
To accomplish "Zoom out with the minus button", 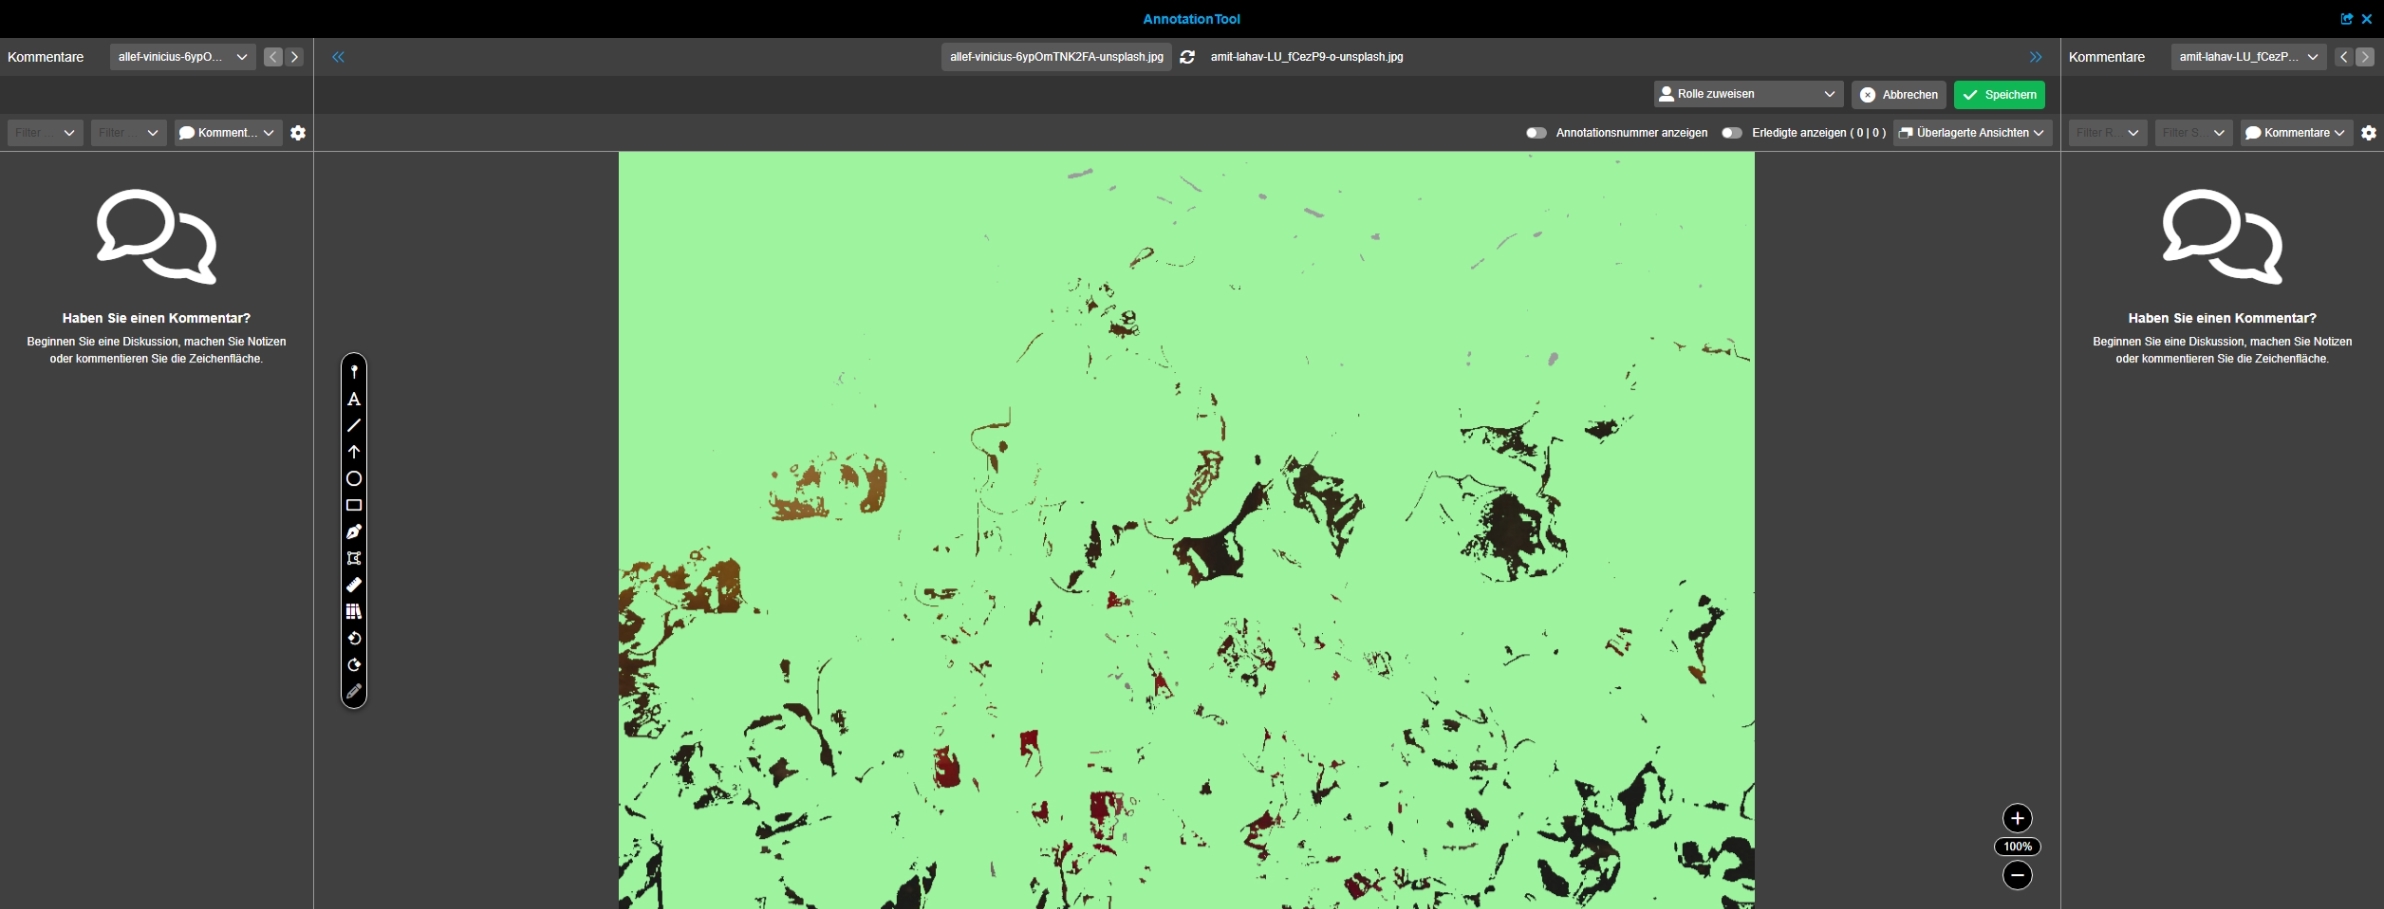I will pos(2017,875).
